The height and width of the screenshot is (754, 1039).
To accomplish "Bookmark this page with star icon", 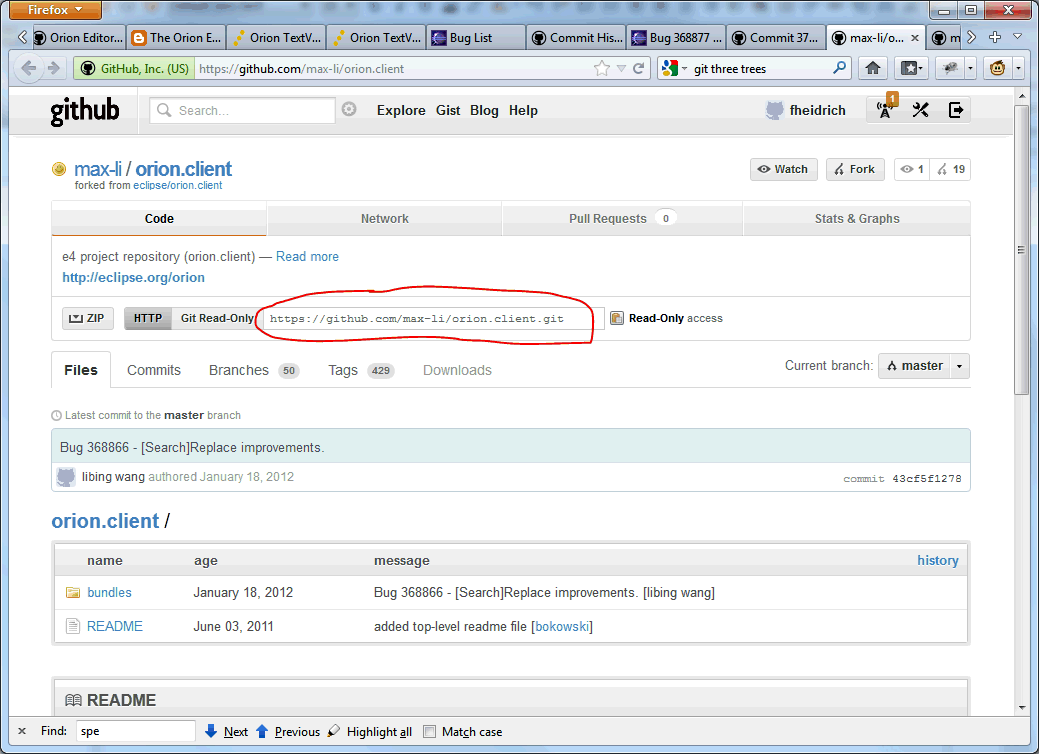I will coord(601,69).
